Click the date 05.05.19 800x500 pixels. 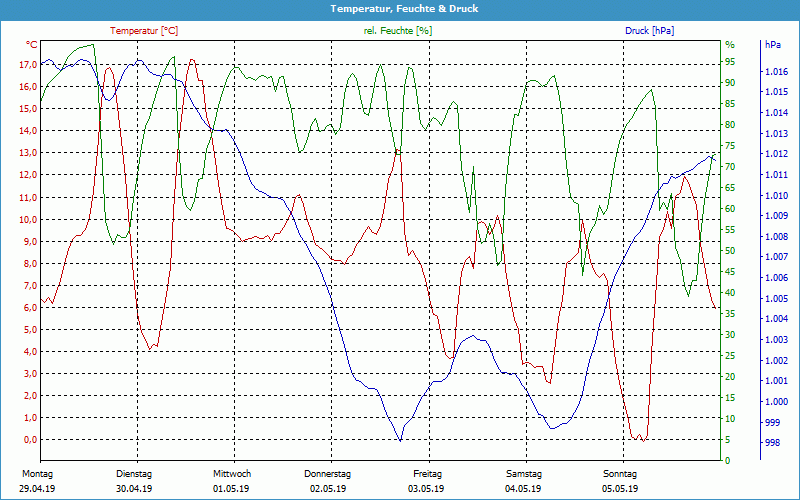tap(620, 488)
